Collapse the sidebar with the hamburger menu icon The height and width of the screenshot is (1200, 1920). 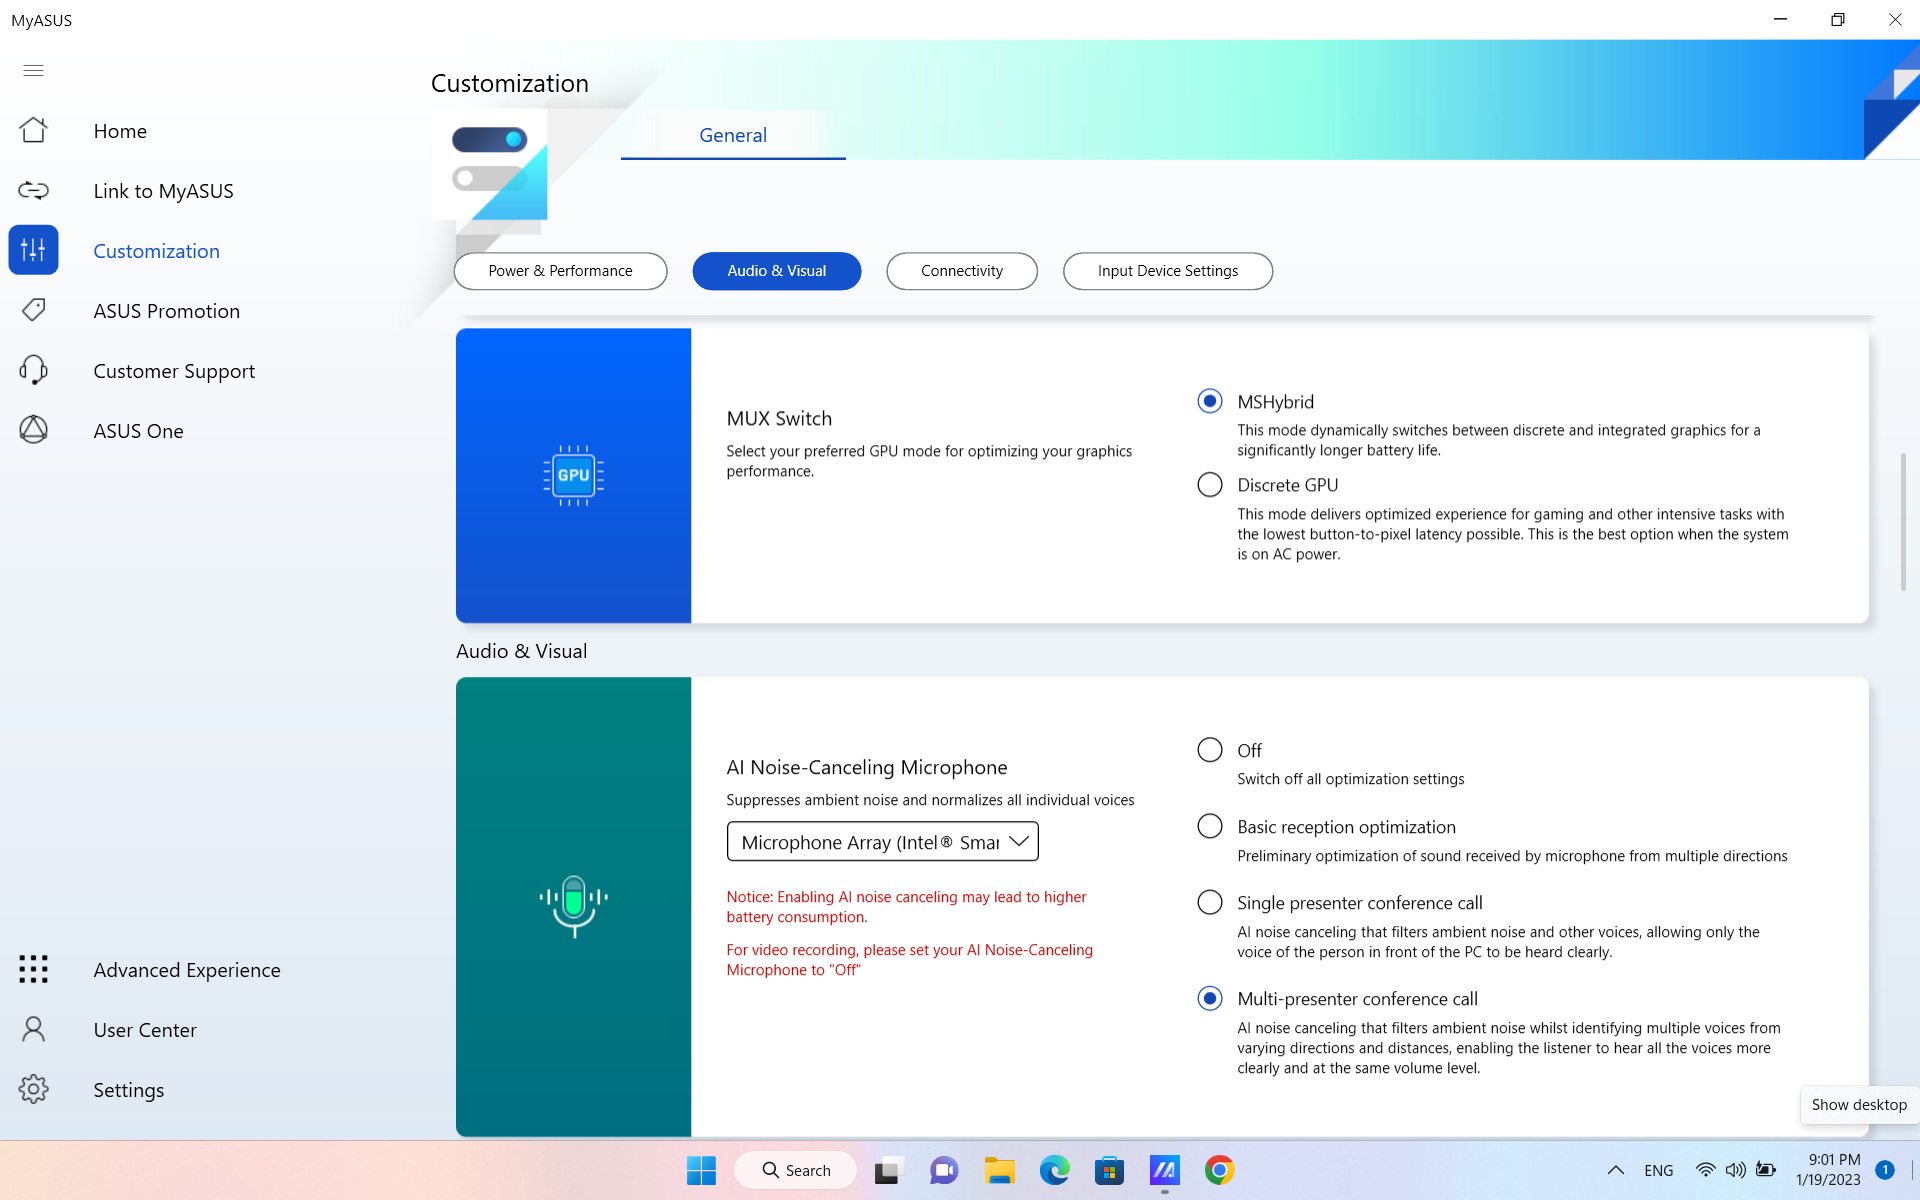33,70
